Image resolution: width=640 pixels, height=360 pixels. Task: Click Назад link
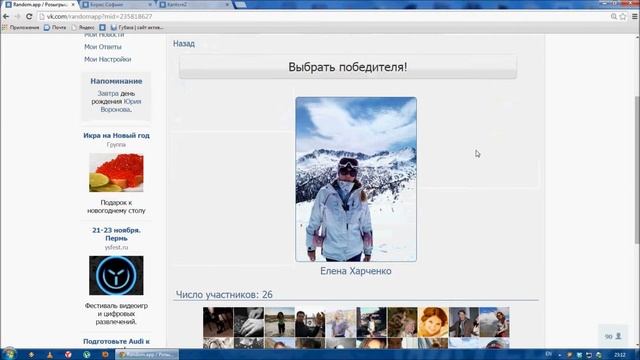point(184,44)
